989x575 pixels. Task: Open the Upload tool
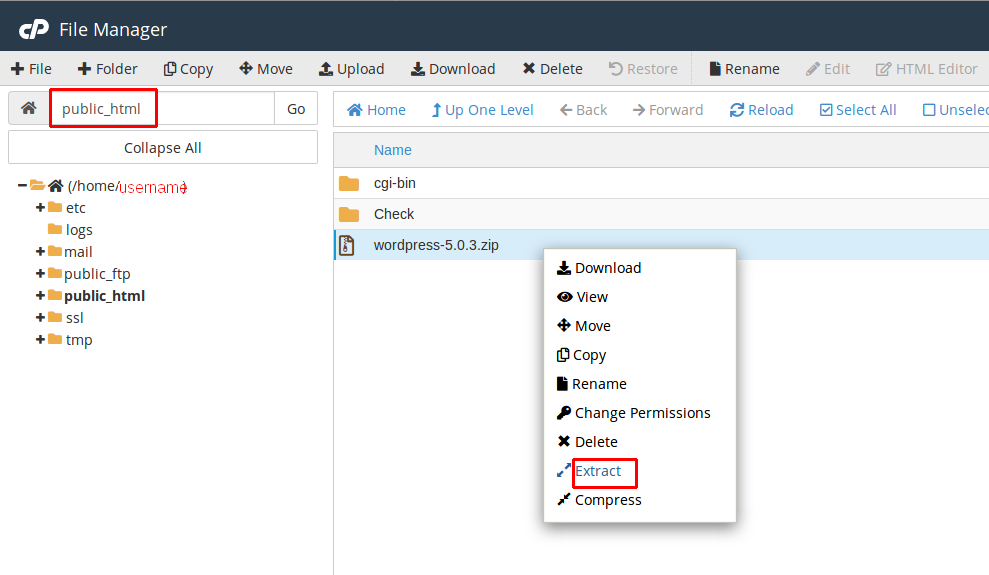pyautogui.click(x=351, y=69)
